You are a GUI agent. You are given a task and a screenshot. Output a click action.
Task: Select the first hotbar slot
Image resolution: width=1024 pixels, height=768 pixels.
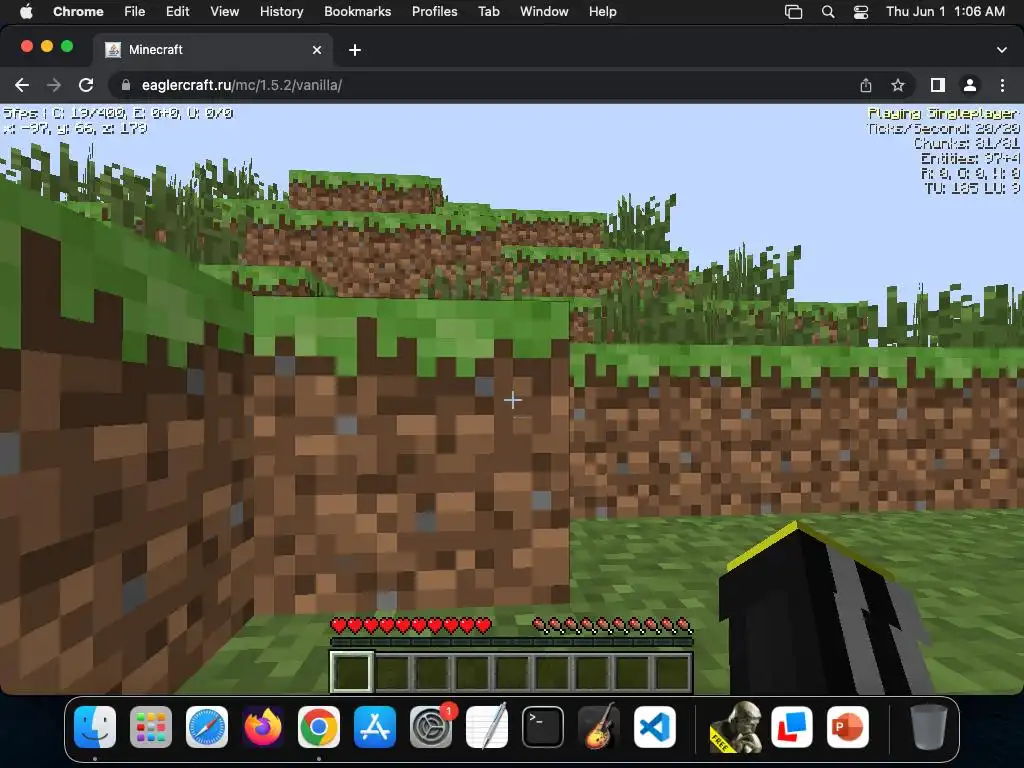tap(351, 671)
